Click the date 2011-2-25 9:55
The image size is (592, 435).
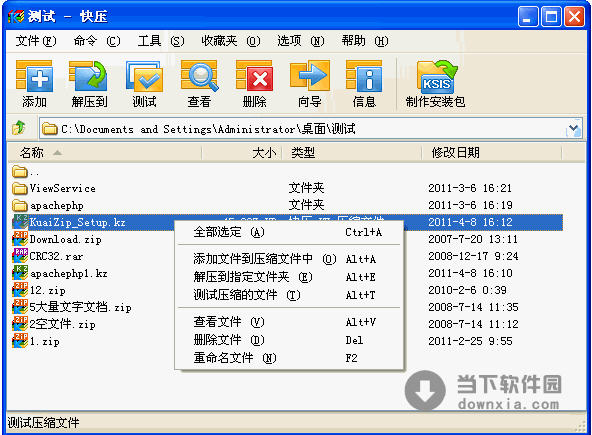tap(470, 341)
